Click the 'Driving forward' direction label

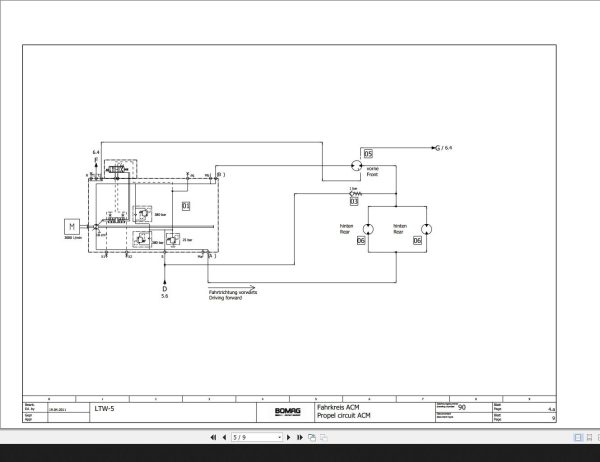tap(225, 298)
